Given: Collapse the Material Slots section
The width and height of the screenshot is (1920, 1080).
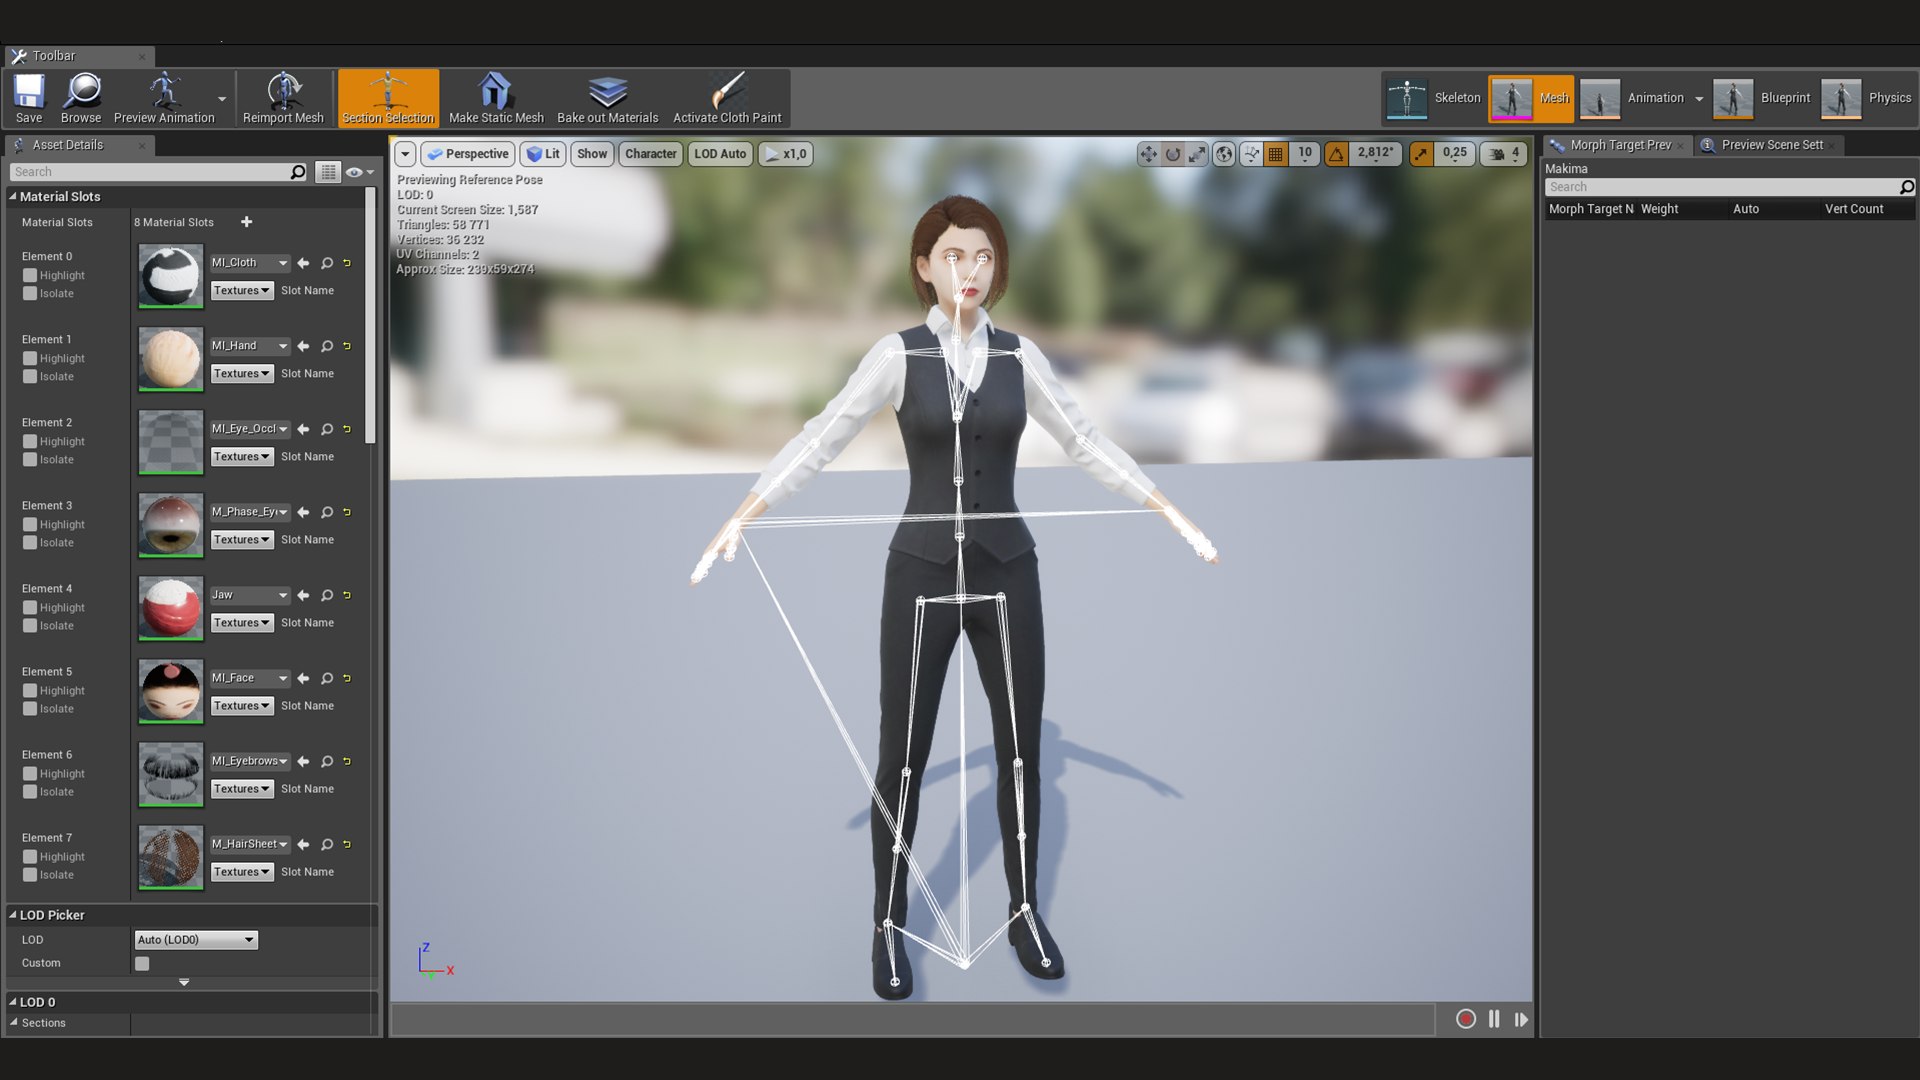Looking at the screenshot, I should point(13,197).
